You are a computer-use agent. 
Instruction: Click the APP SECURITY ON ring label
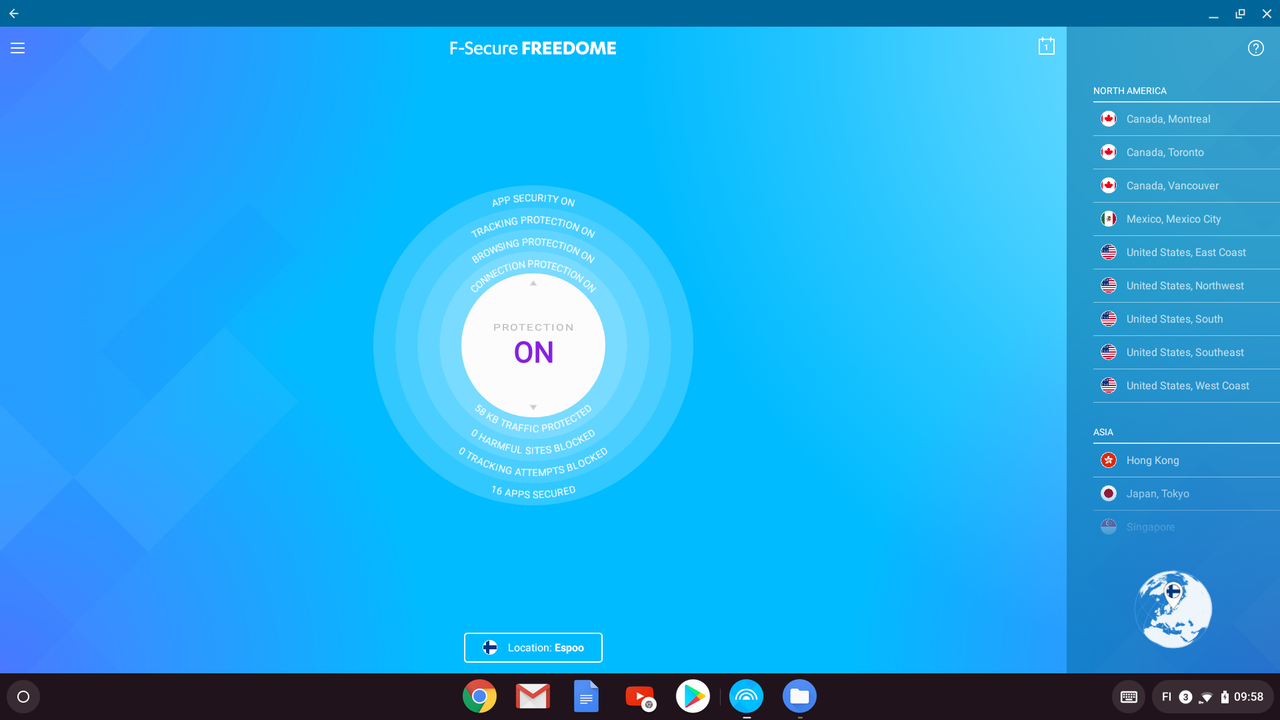(533, 199)
